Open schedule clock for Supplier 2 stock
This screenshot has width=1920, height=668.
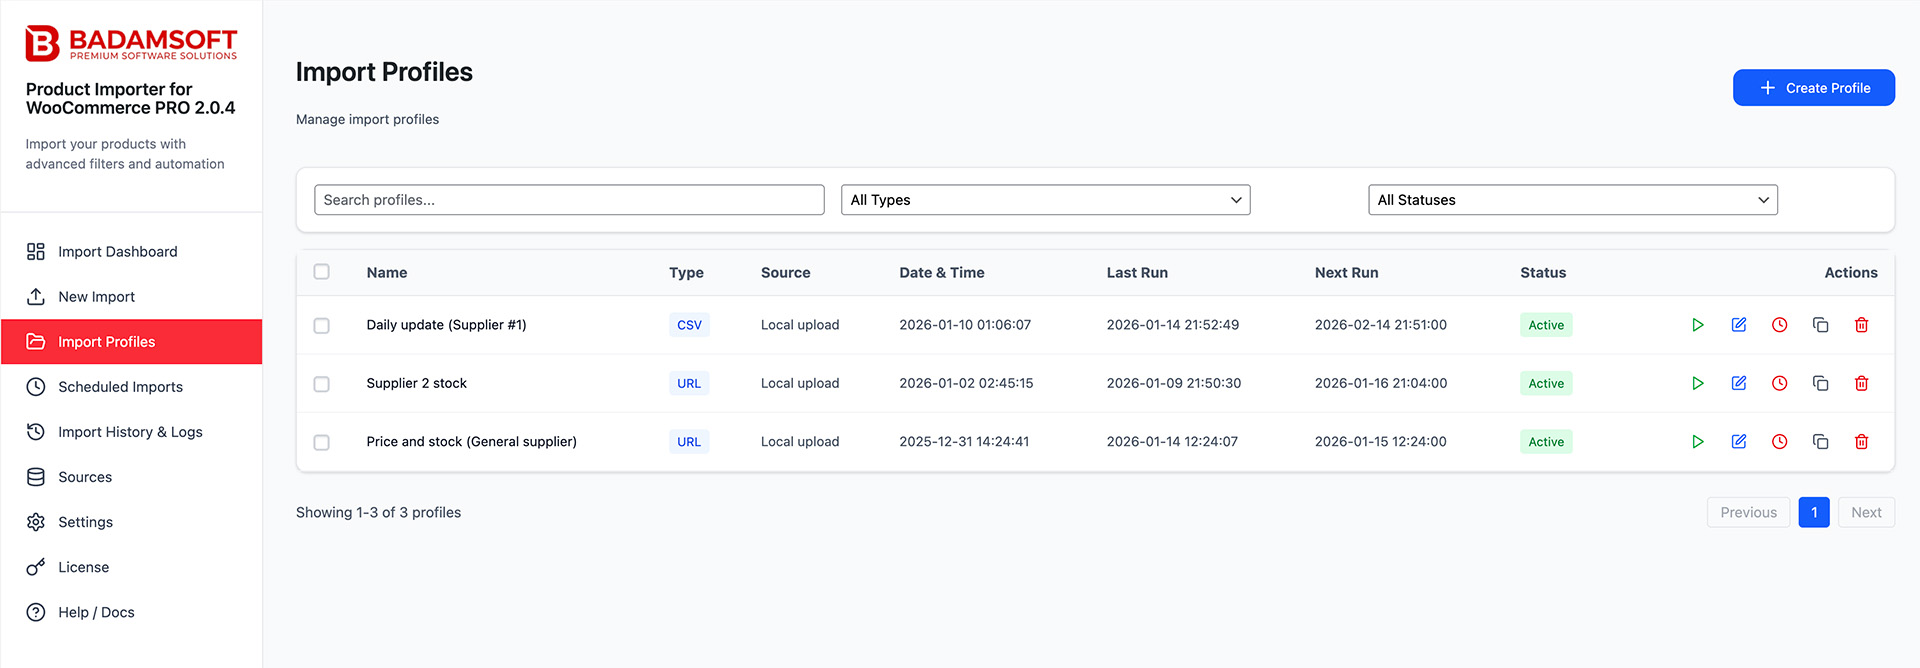tap(1780, 383)
